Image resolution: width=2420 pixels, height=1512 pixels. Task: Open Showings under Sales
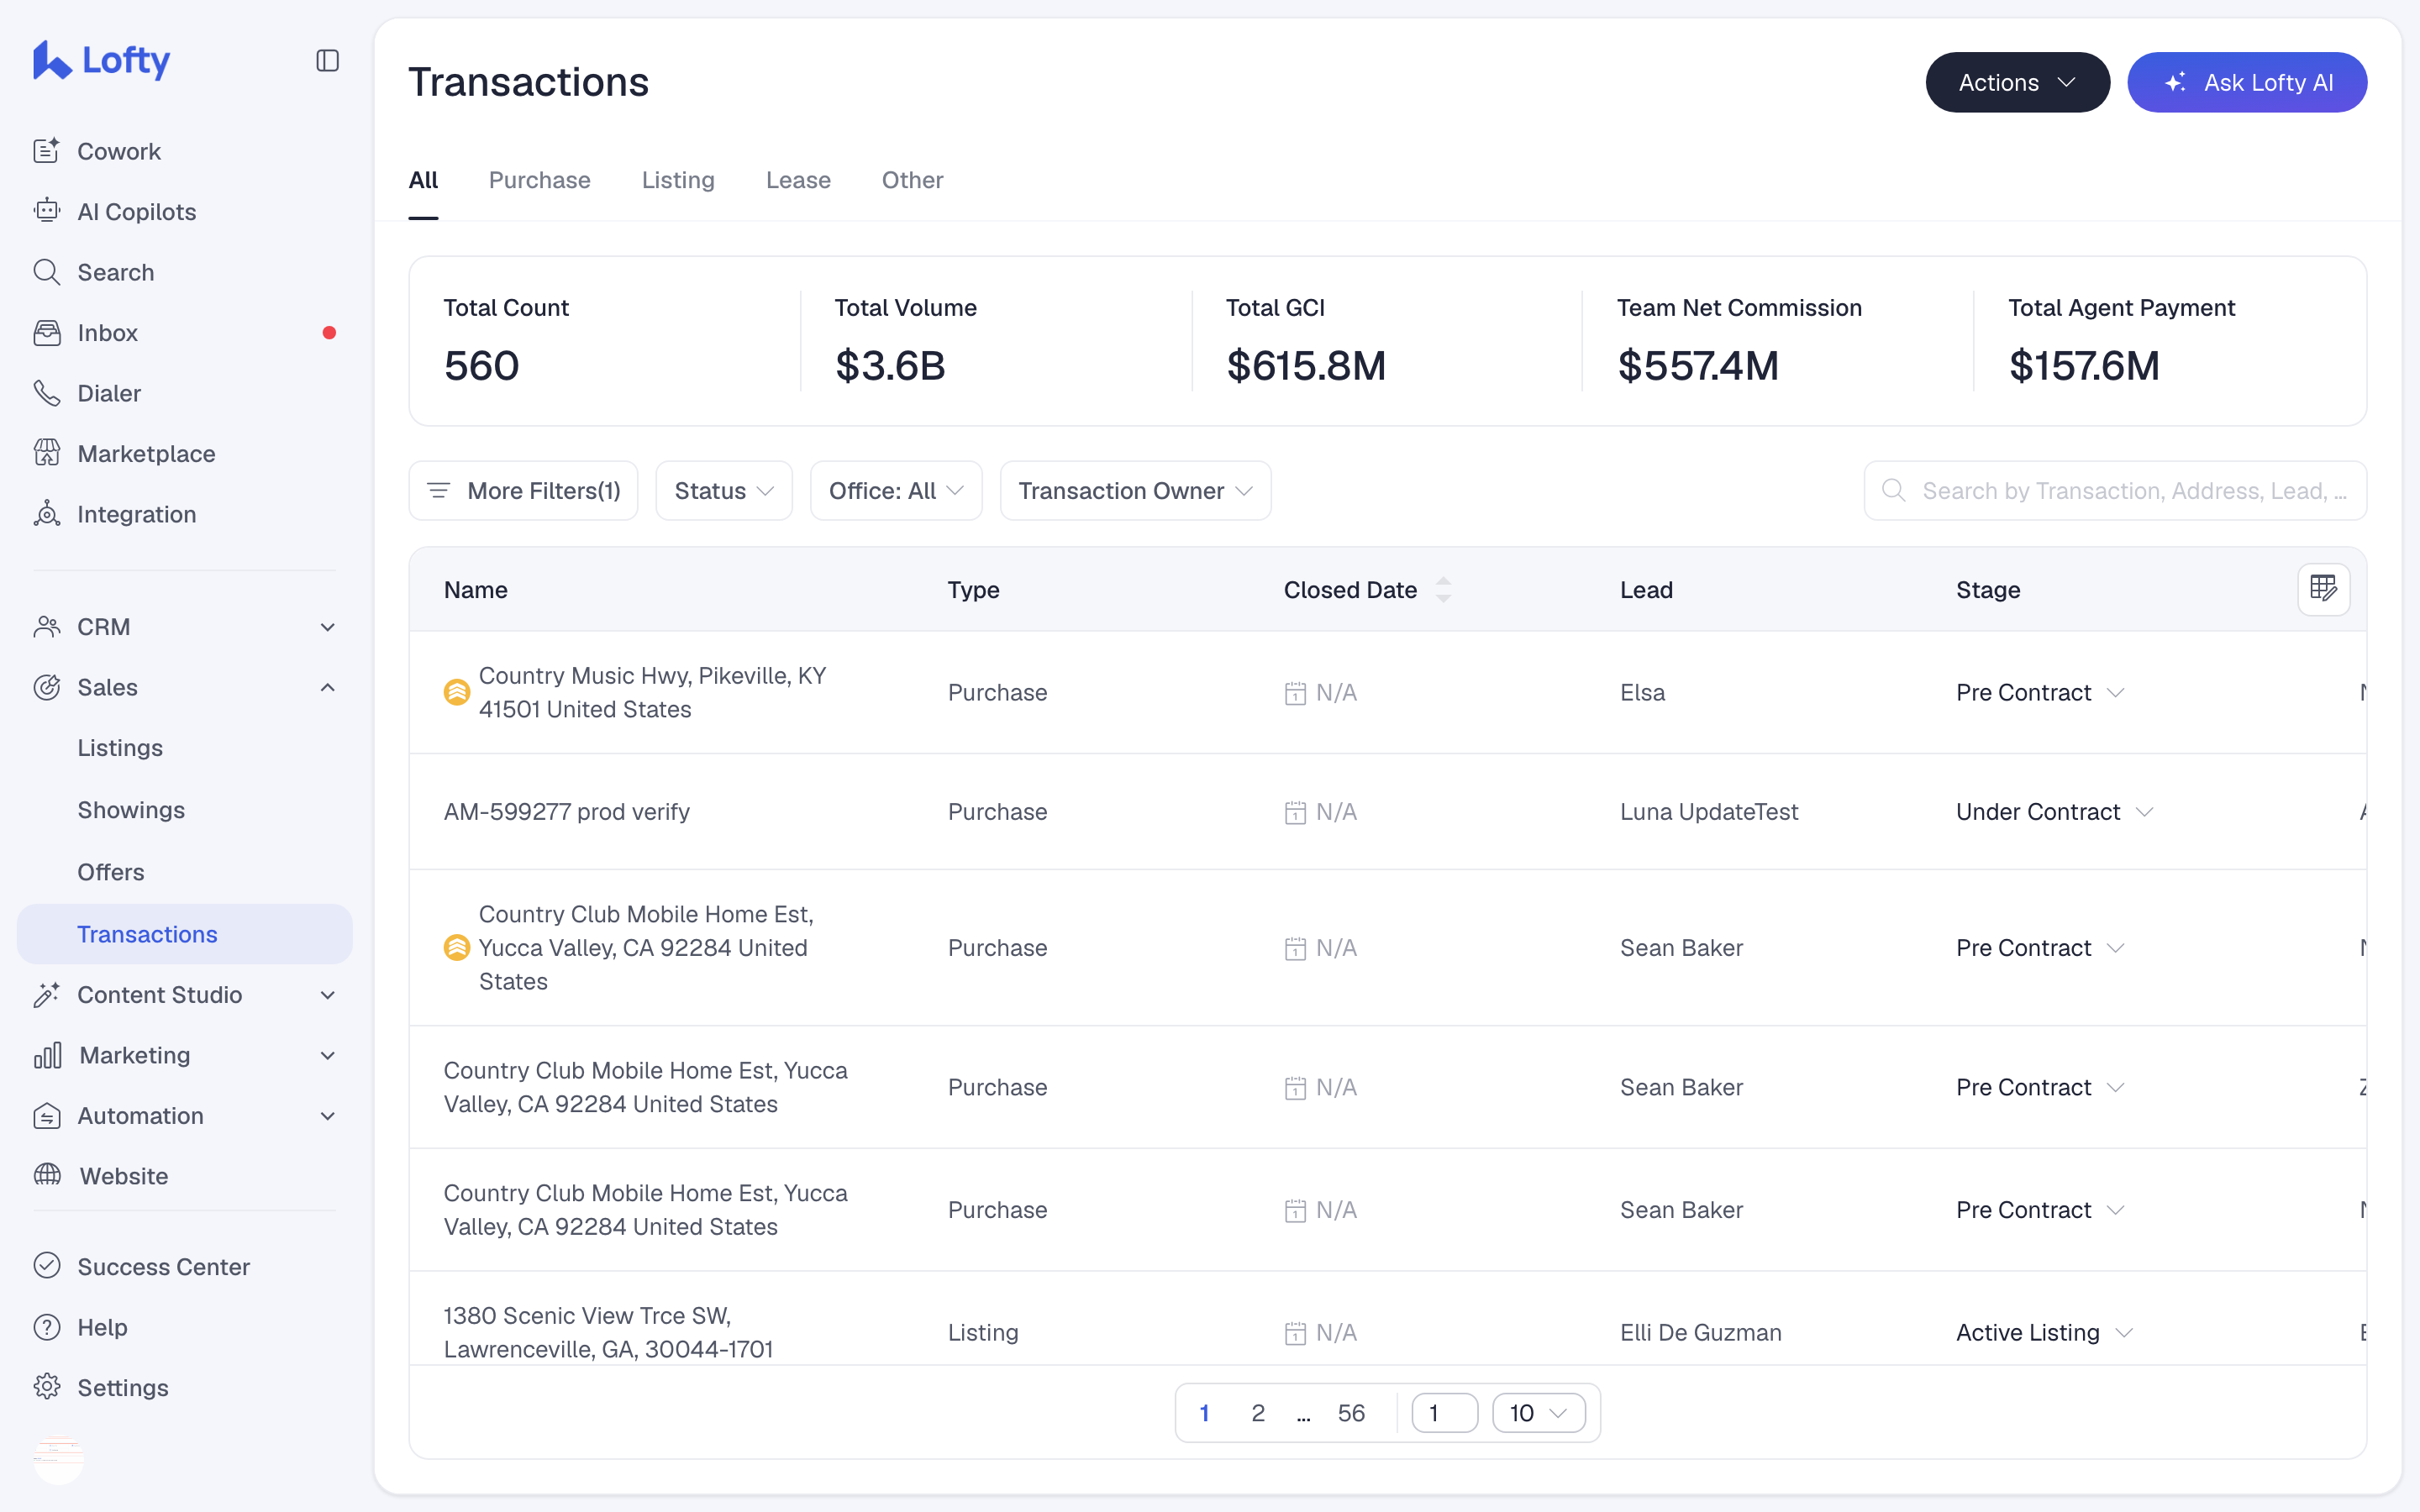(131, 810)
